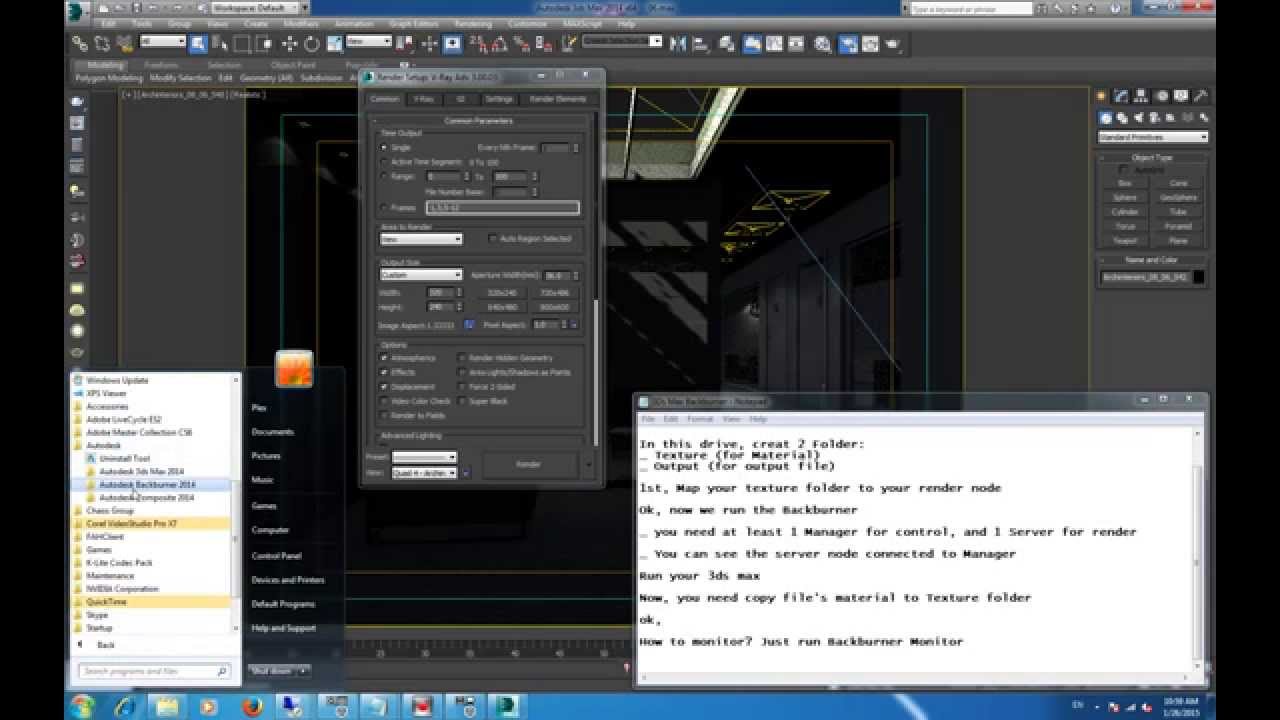This screenshot has height=720, width=1280.
Task: Click the Sphere primitive button
Action: 1125,197
